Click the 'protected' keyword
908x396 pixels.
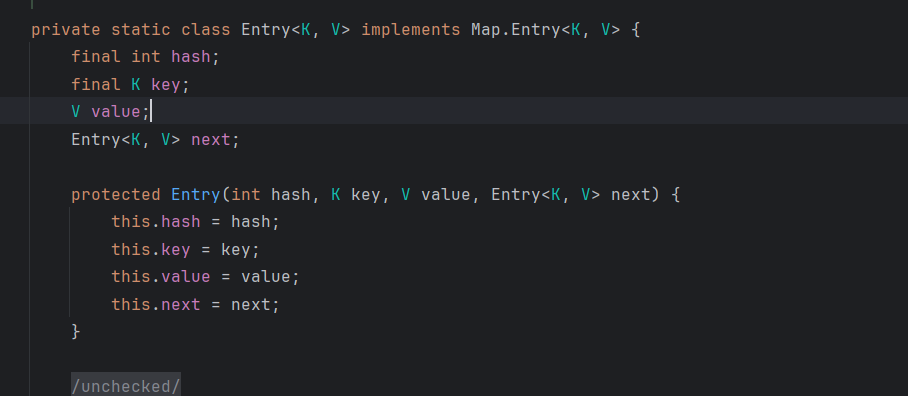pos(116,195)
